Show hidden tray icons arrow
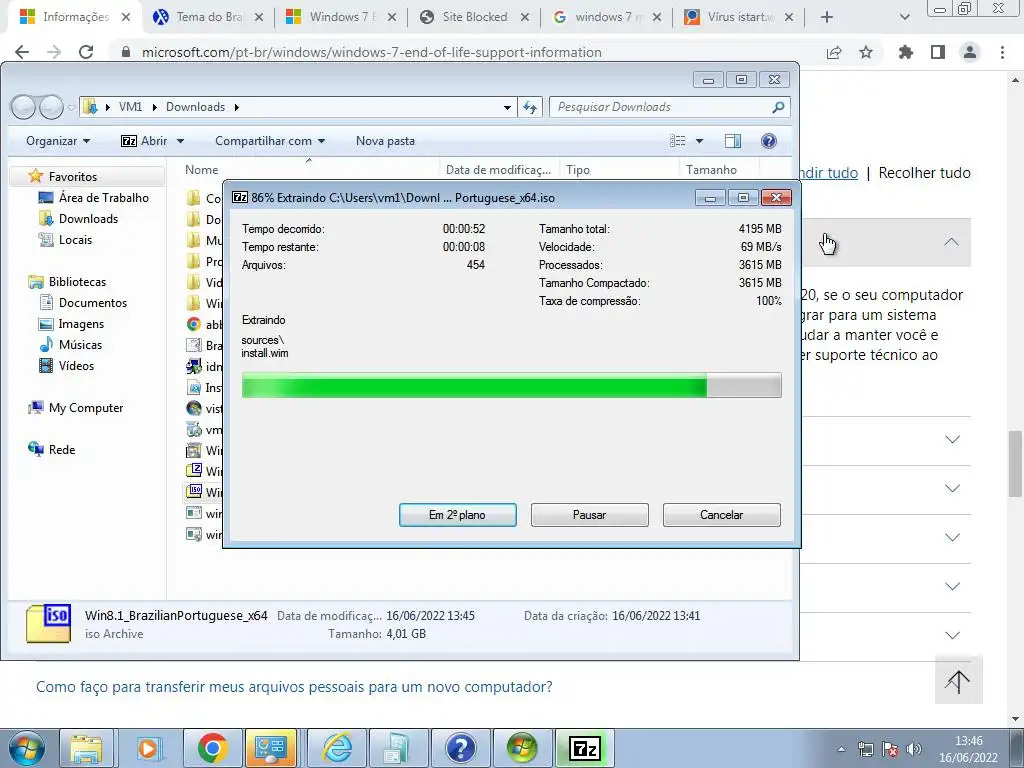The width and height of the screenshot is (1024, 768). (x=842, y=749)
